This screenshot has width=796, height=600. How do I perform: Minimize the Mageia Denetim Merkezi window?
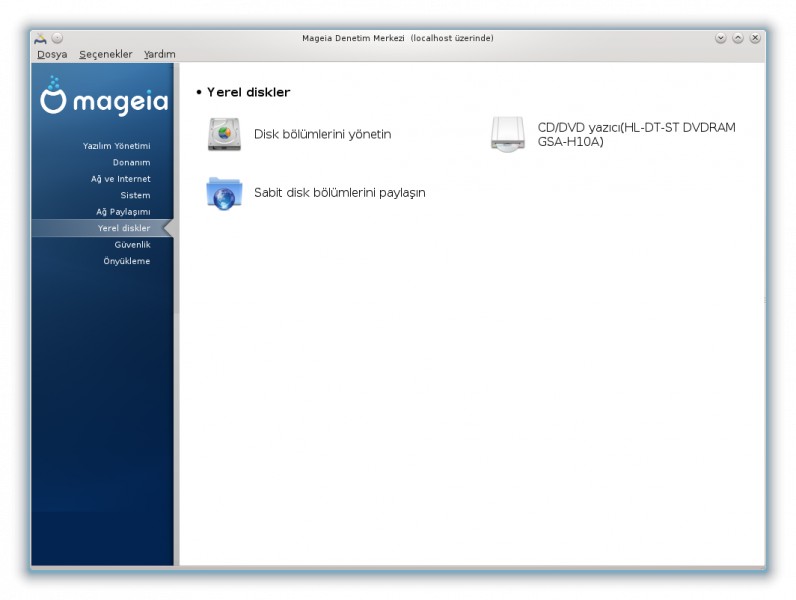click(720, 38)
